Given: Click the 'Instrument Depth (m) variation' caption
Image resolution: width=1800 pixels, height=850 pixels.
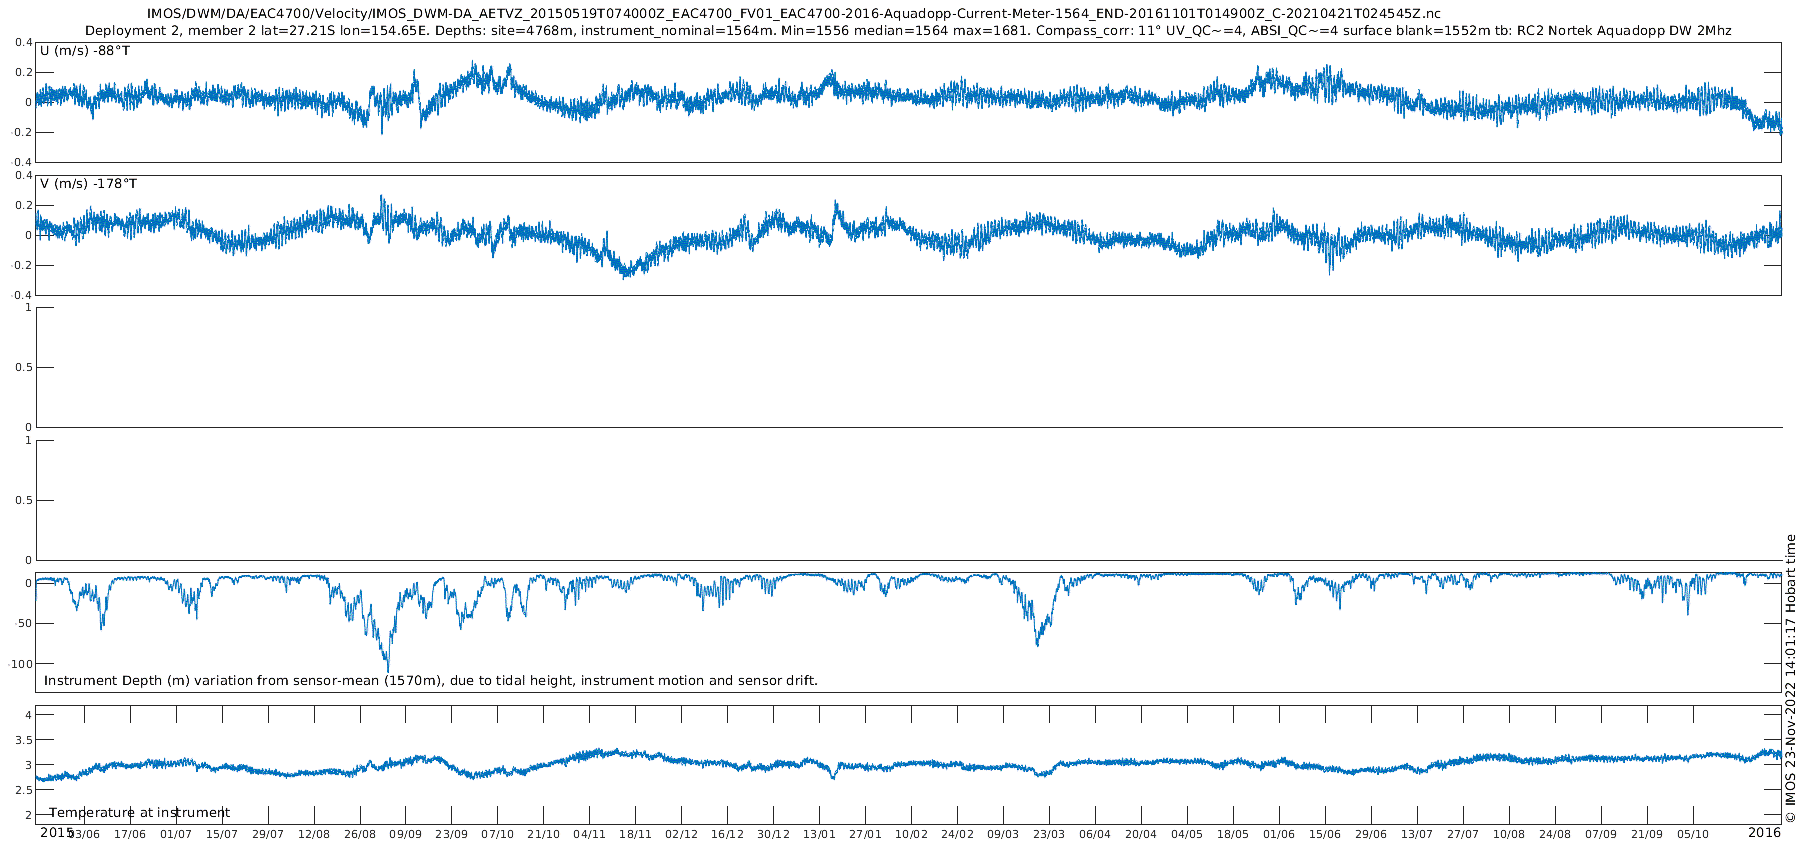Looking at the screenshot, I should 431,681.
